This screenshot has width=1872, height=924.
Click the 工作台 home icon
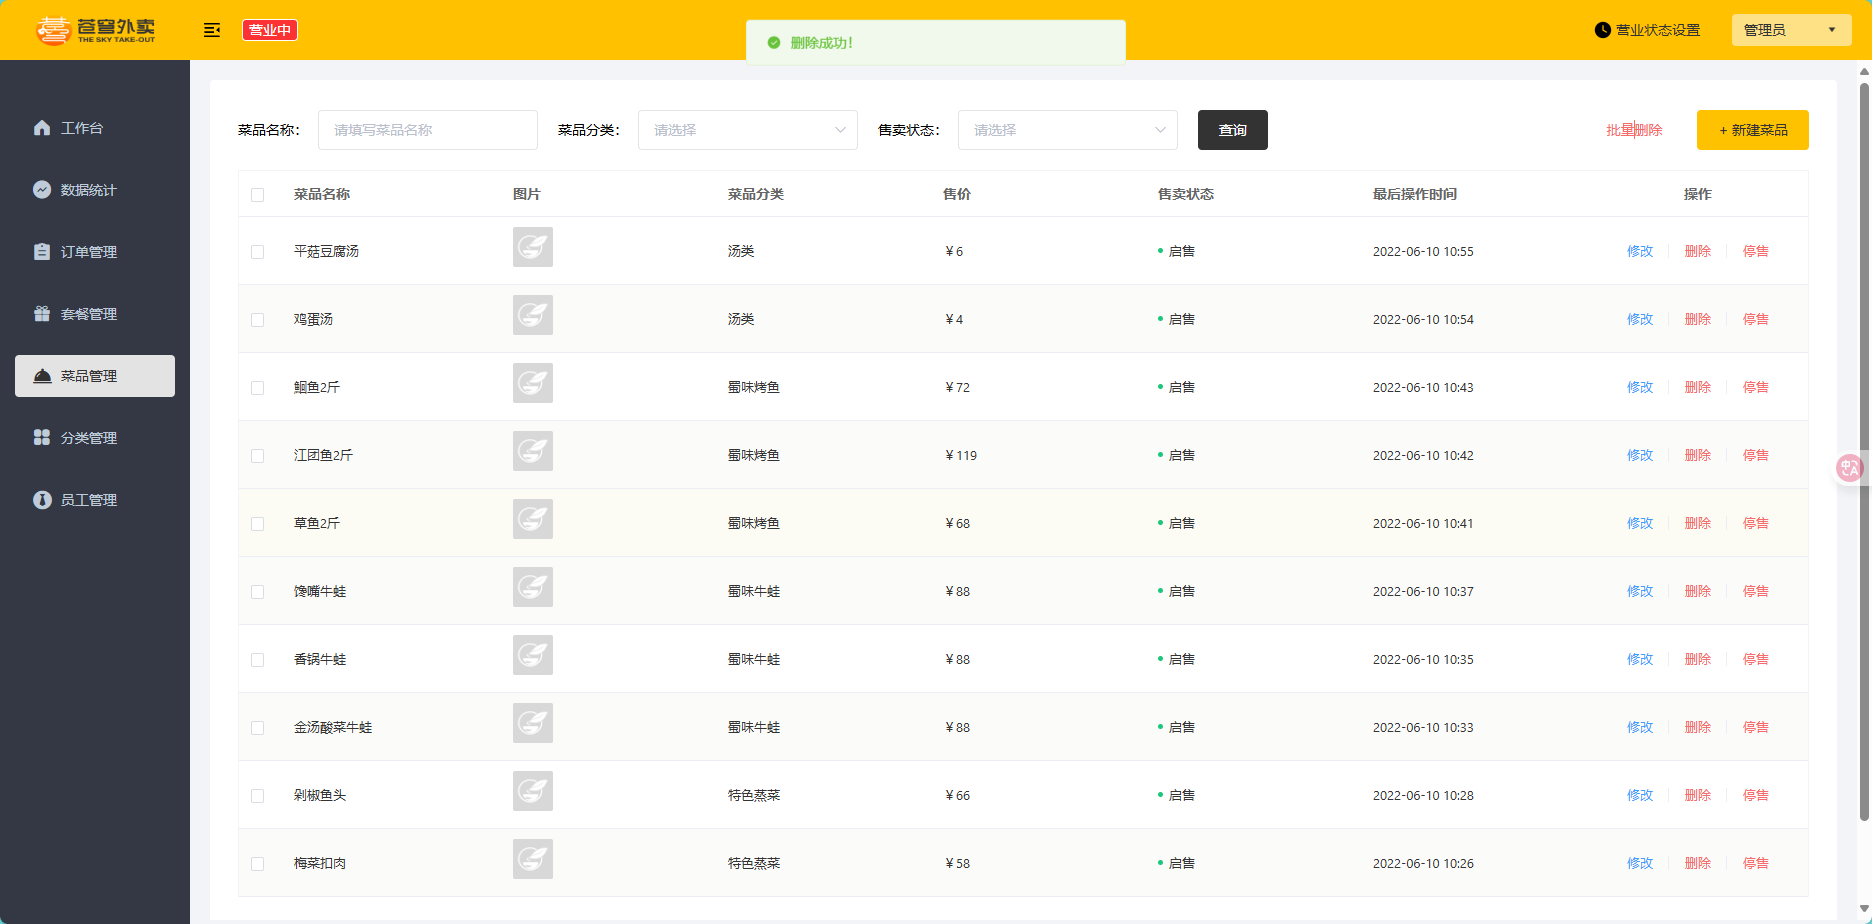point(42,128)
